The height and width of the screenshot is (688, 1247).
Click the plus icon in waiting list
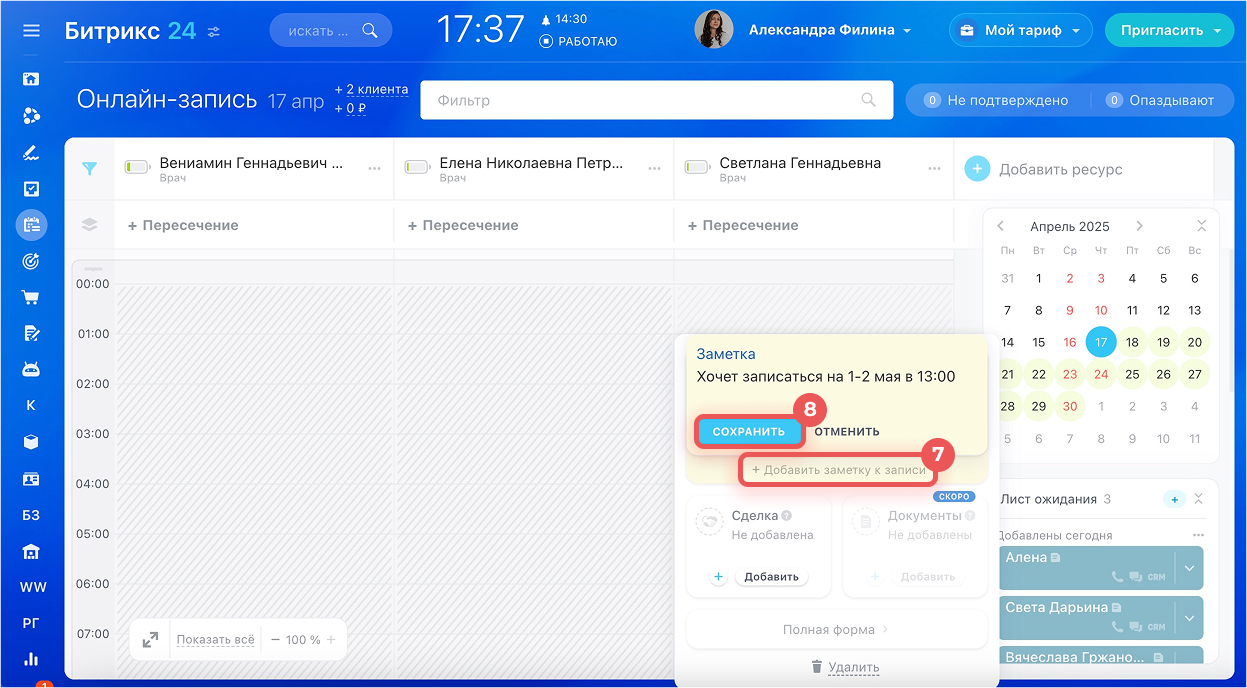[1175, 499]
